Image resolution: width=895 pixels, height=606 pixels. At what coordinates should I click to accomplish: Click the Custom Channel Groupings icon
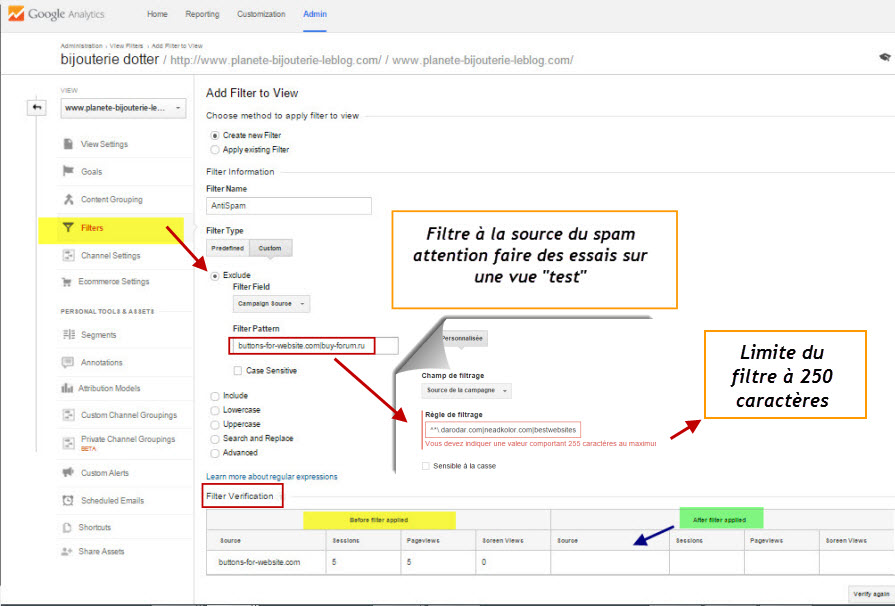[68, 415]
